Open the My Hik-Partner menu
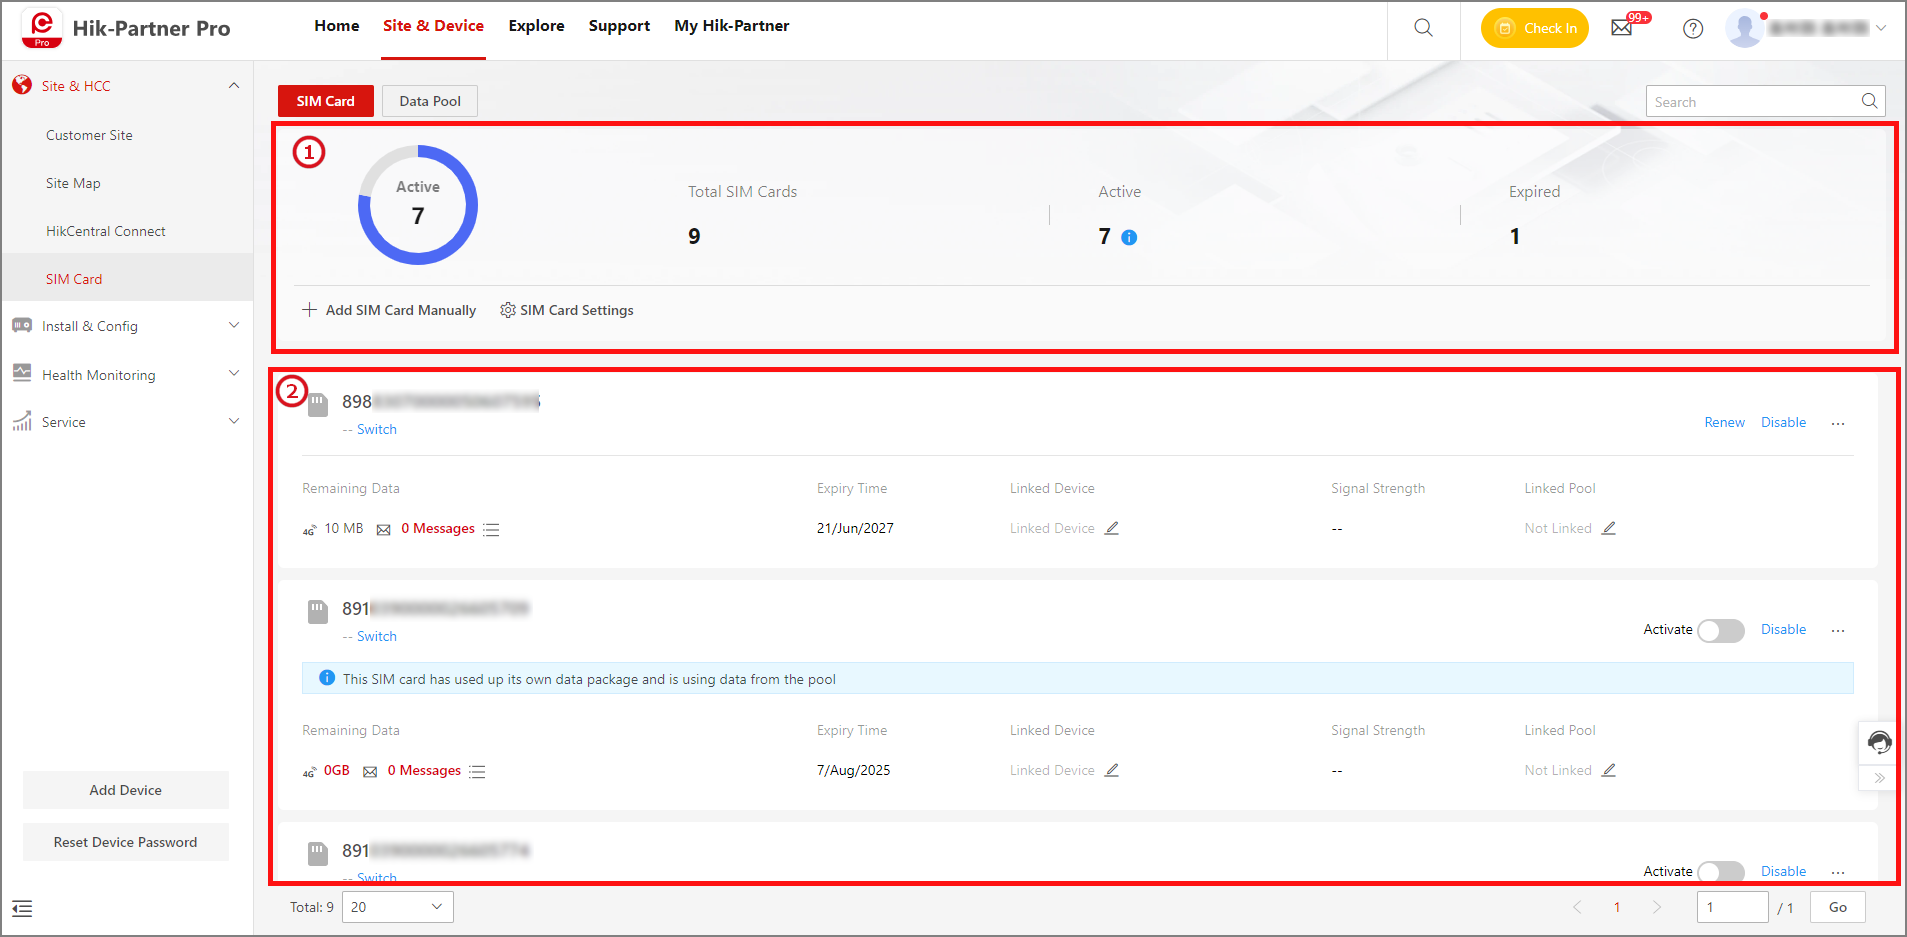 (x=732, y=26)
